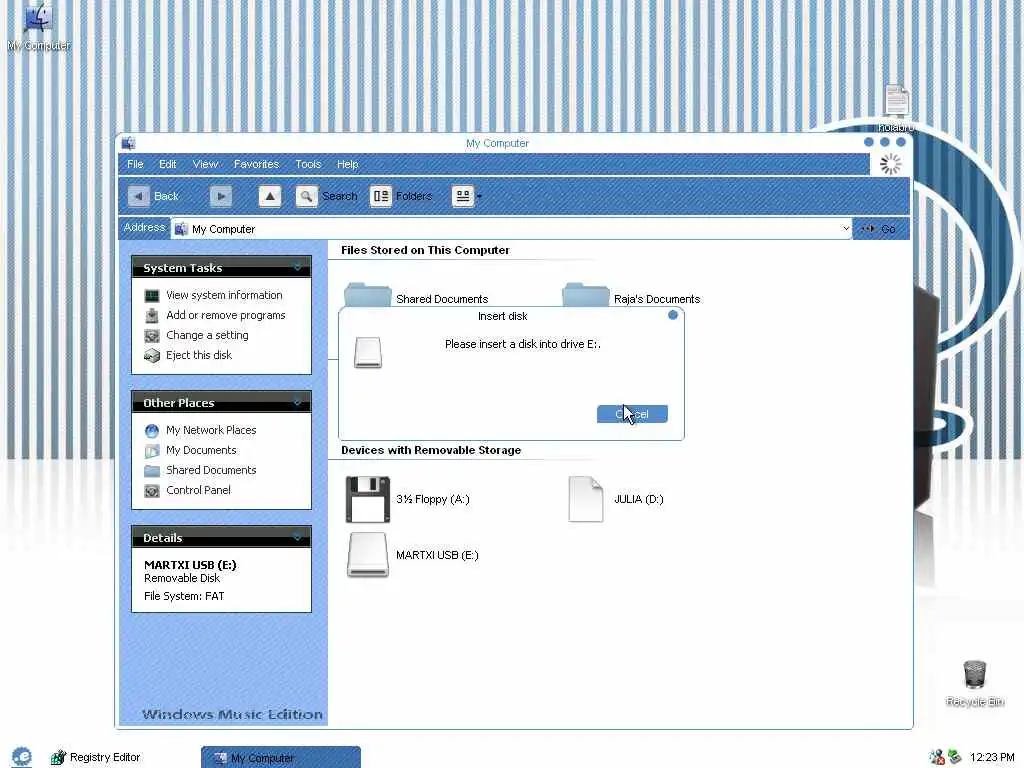Click the Go button
The height and width of the screenshot is (768, 1024).
[879, 229]
